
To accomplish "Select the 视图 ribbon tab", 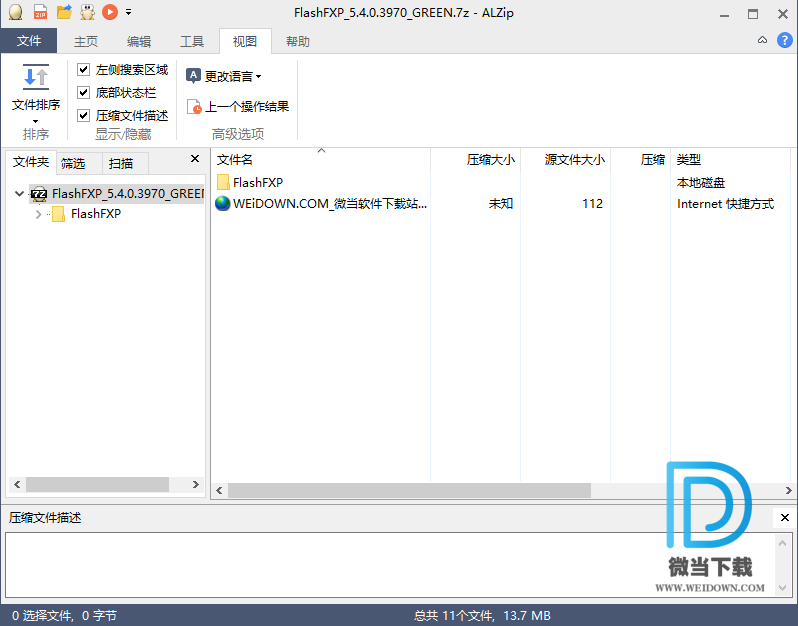I will (245, 41).
